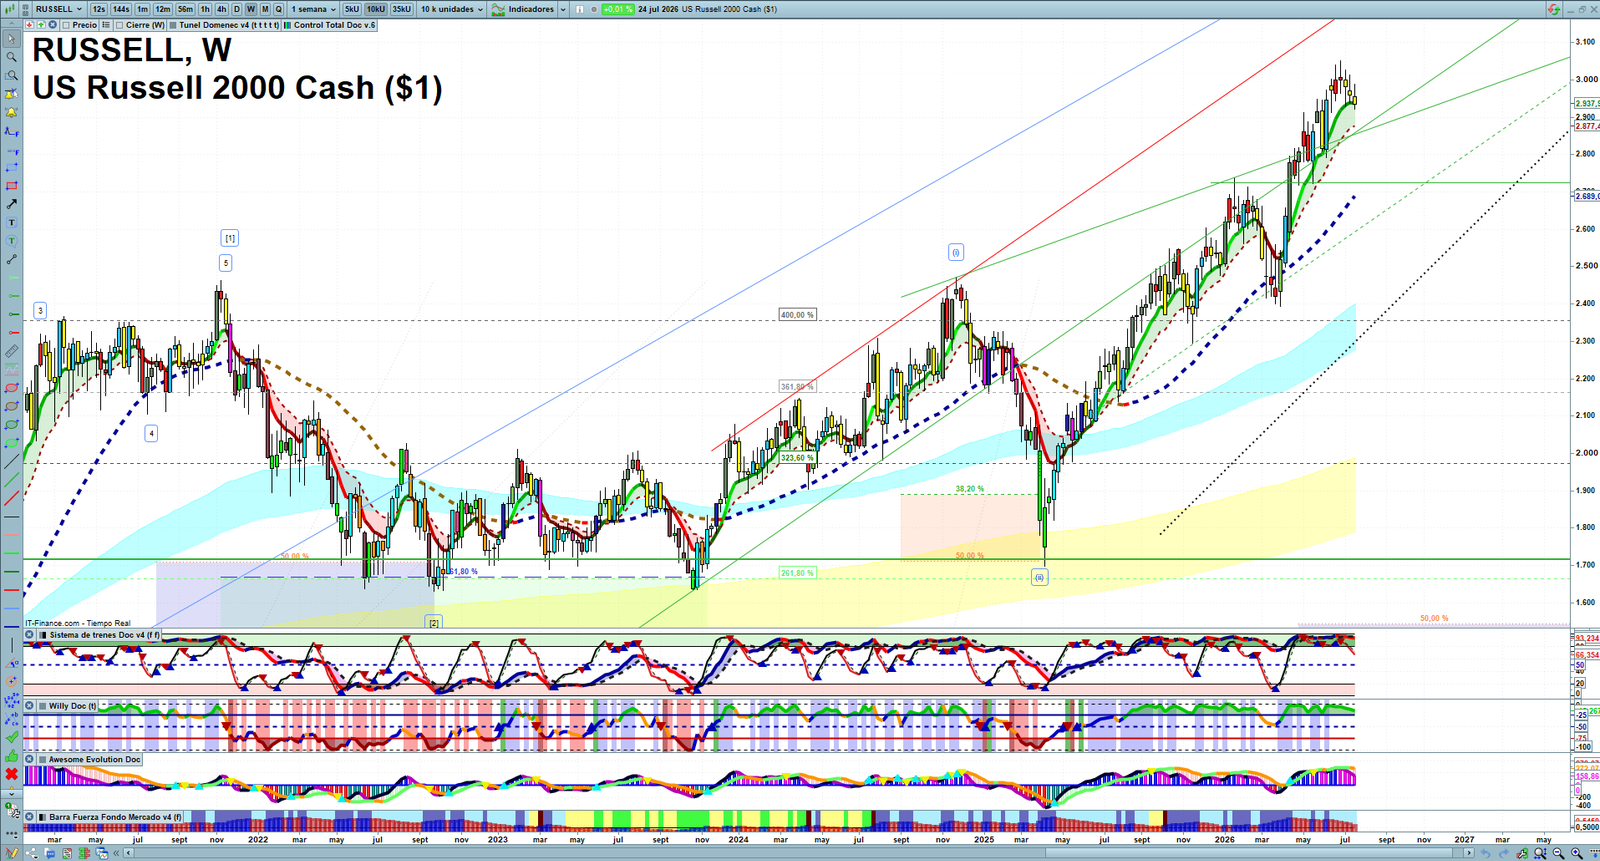Click the share icon in bottom toolbar
Screen dimensions: 1600x861
pos(31,853)
